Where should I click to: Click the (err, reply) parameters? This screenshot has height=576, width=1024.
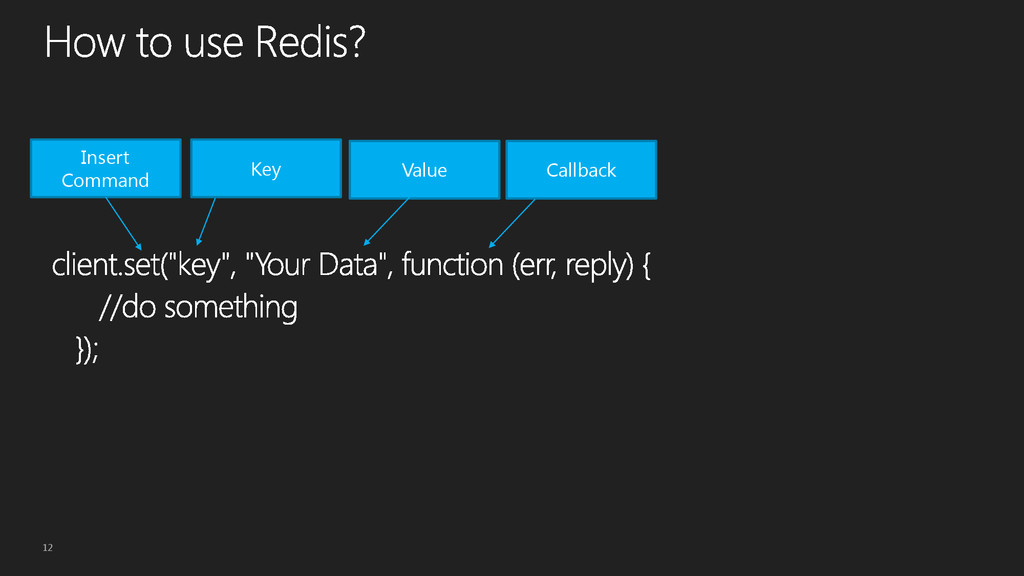573,265
